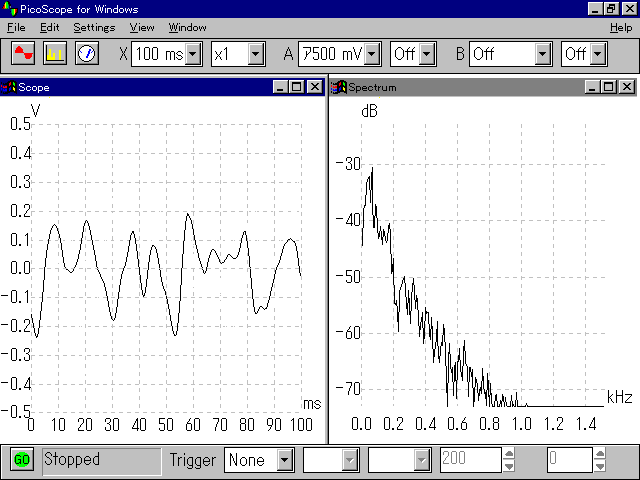Open the Help menu
The width and height of the screenshot is (640, 480).
(621, 28)
